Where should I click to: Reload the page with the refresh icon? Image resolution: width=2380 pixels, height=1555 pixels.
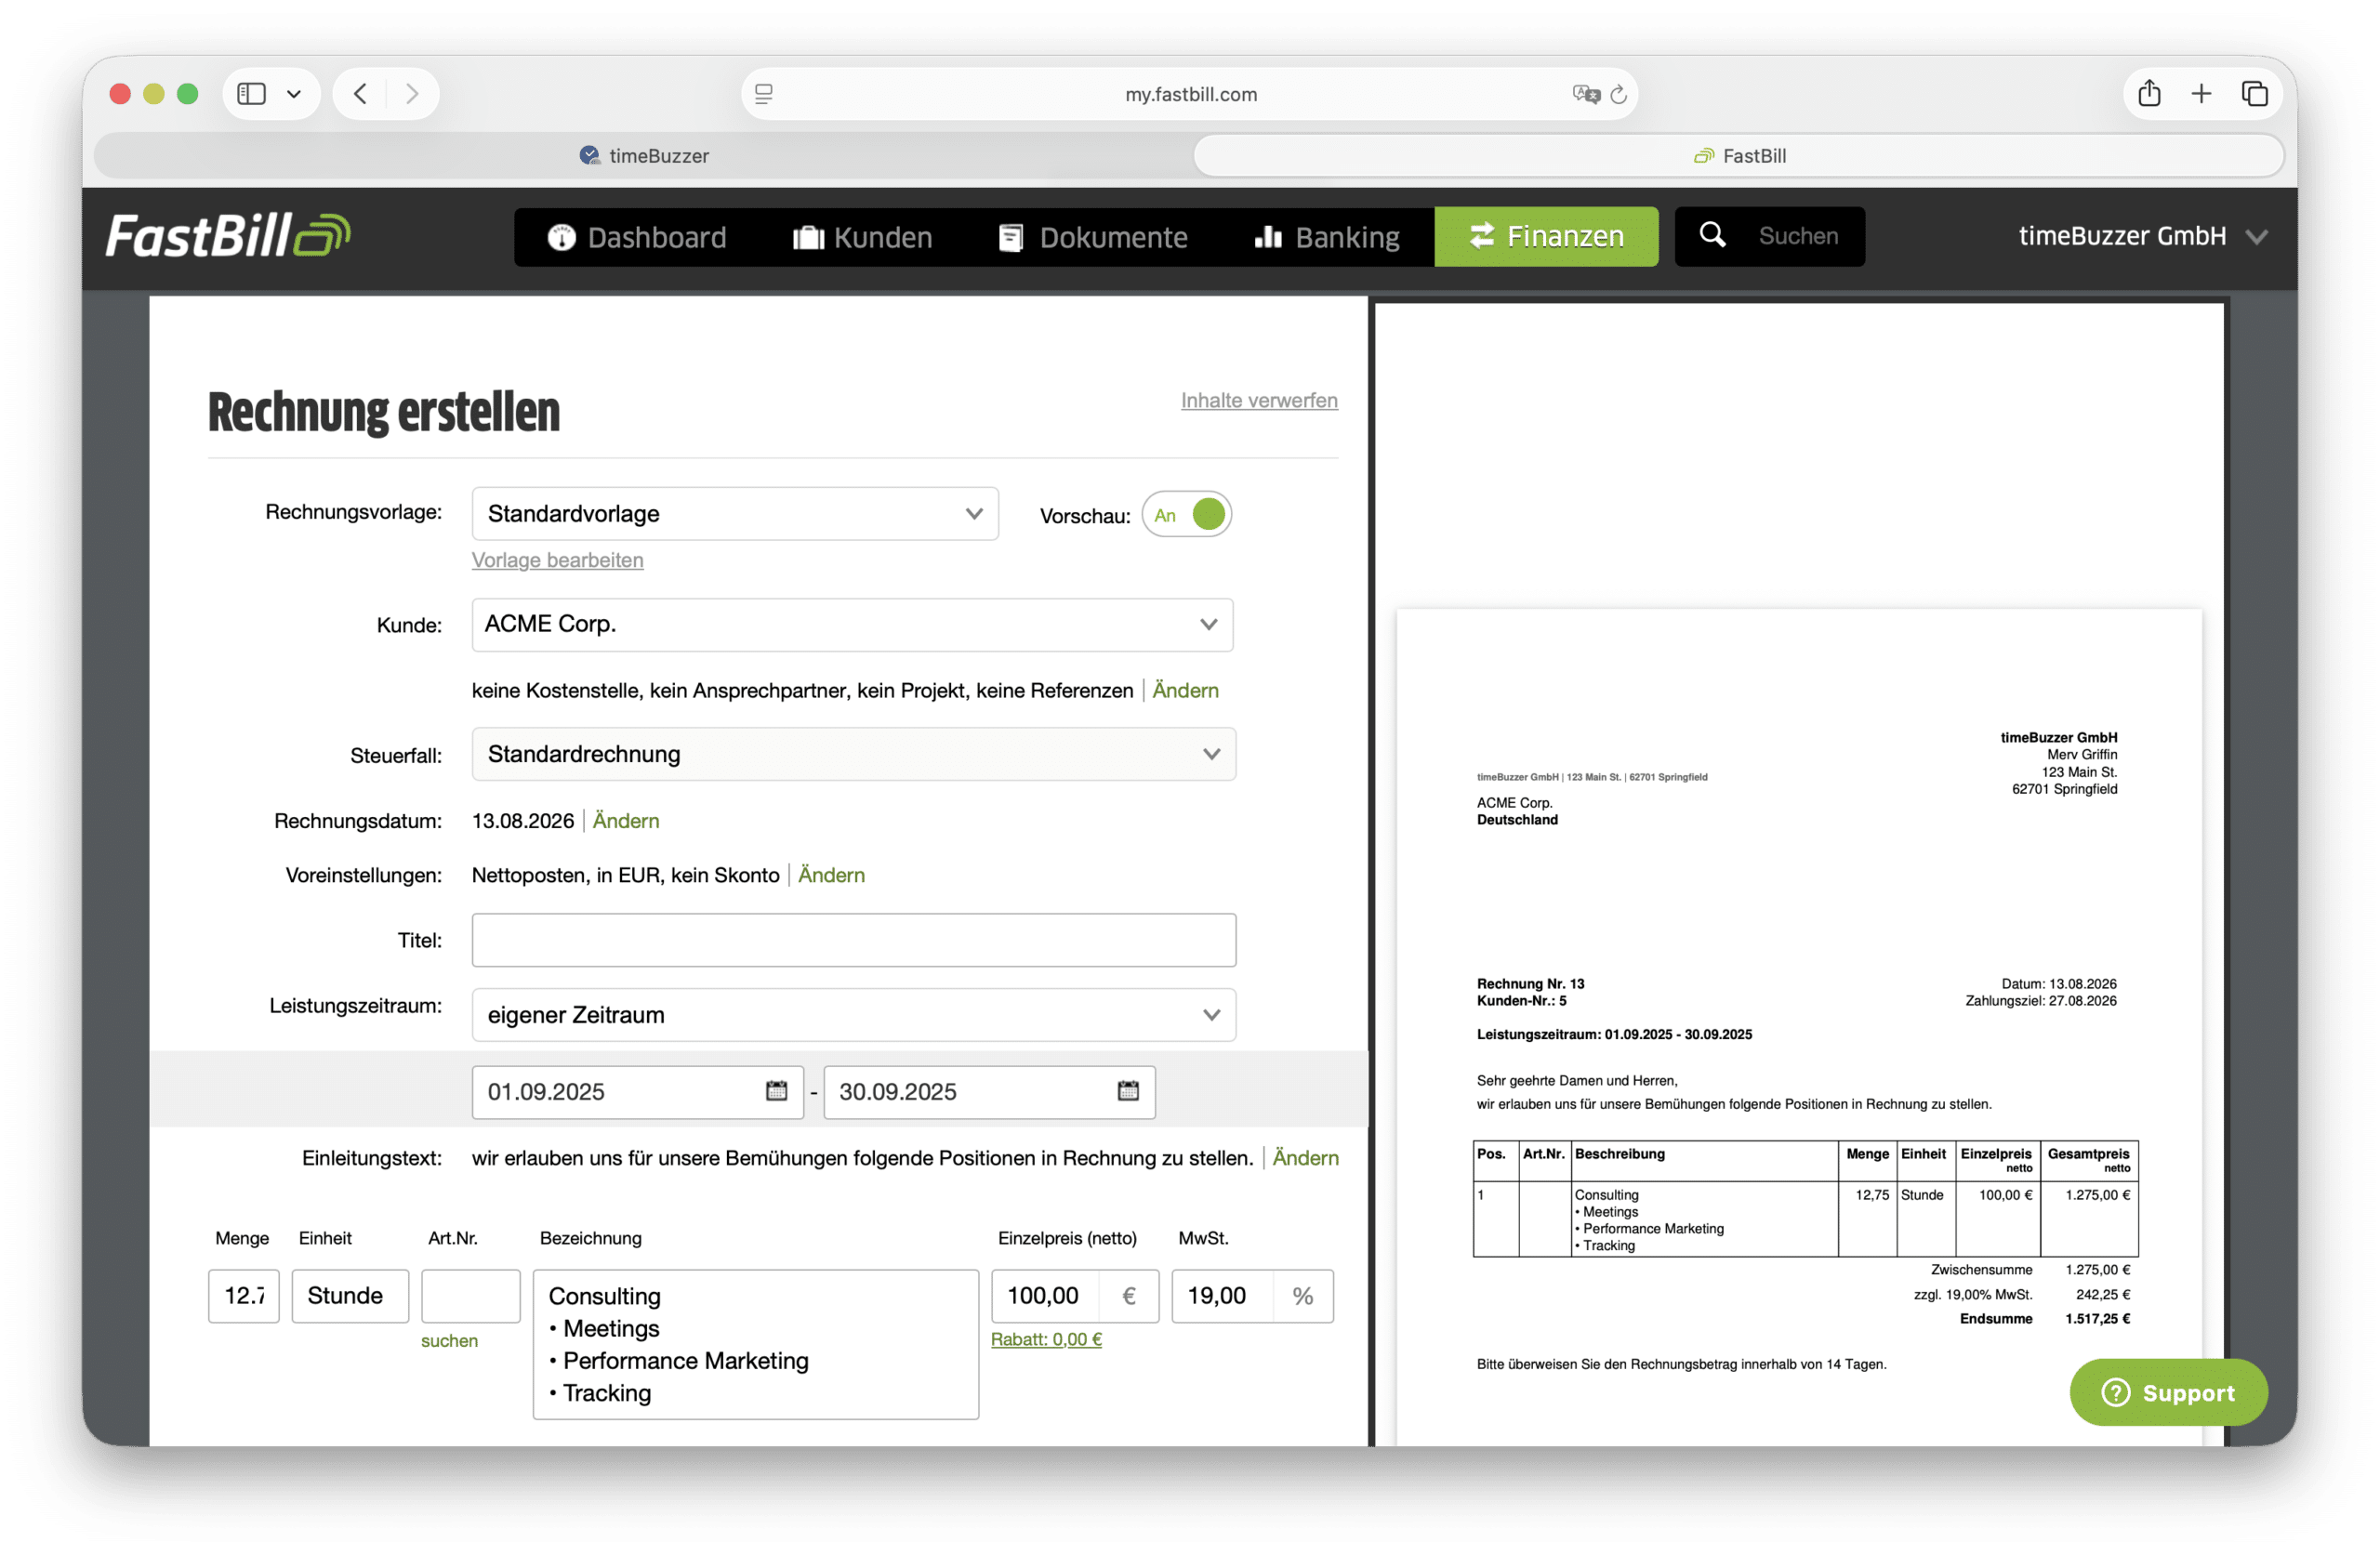(x=1619, y=94)
